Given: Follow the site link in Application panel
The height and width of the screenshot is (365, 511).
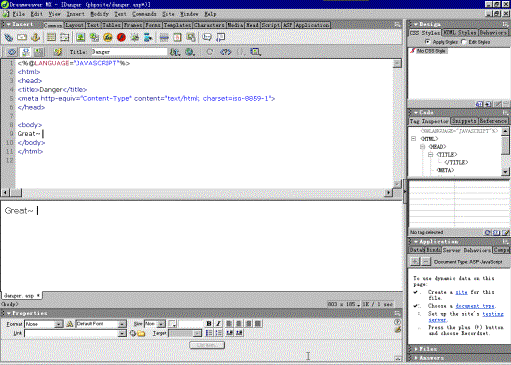Looking at the screenshot, I should tap(461, 292).
